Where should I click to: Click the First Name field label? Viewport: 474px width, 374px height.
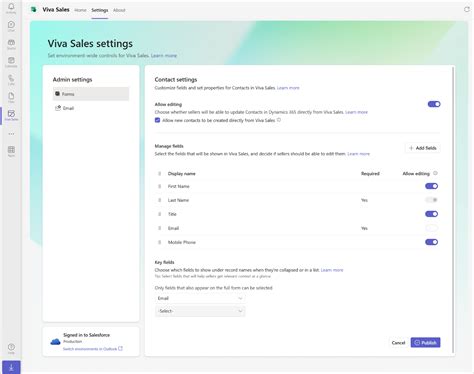tap(178, 186)
